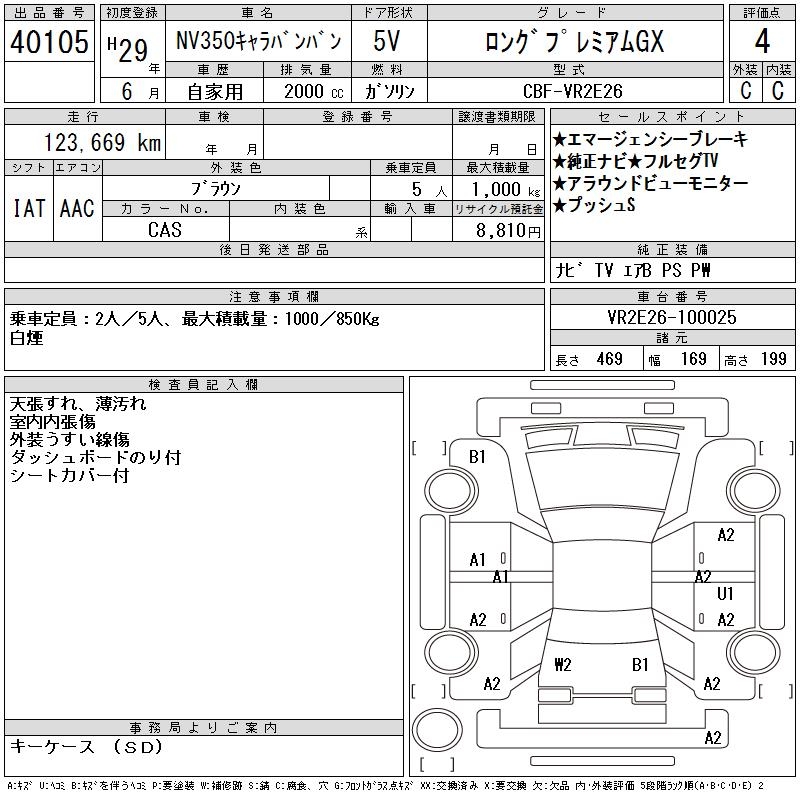The width and height of the screenshot is (800, 800).
Task: Click the model code CBF-VR2E26
Action: 573,91
